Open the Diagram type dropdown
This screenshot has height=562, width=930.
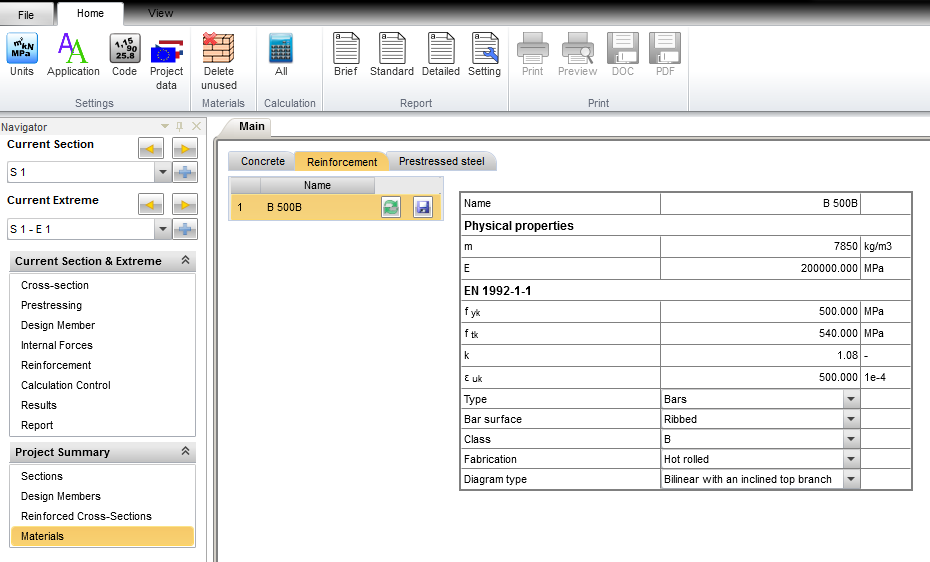coord(850,480)
